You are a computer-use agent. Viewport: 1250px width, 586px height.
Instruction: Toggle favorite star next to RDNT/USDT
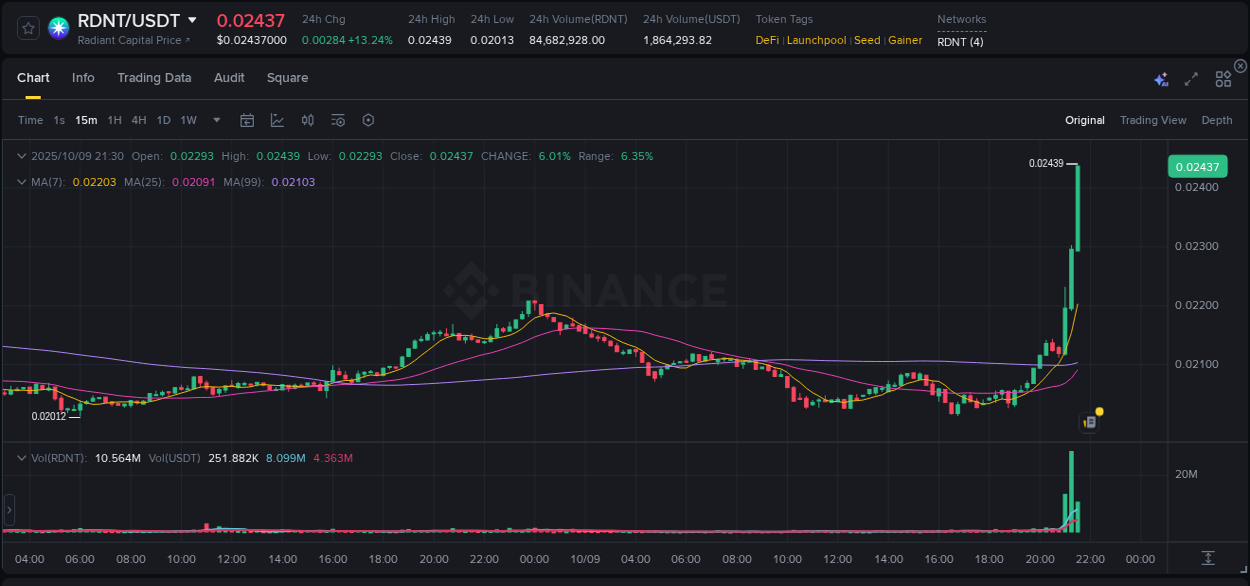tap(28, 28)
